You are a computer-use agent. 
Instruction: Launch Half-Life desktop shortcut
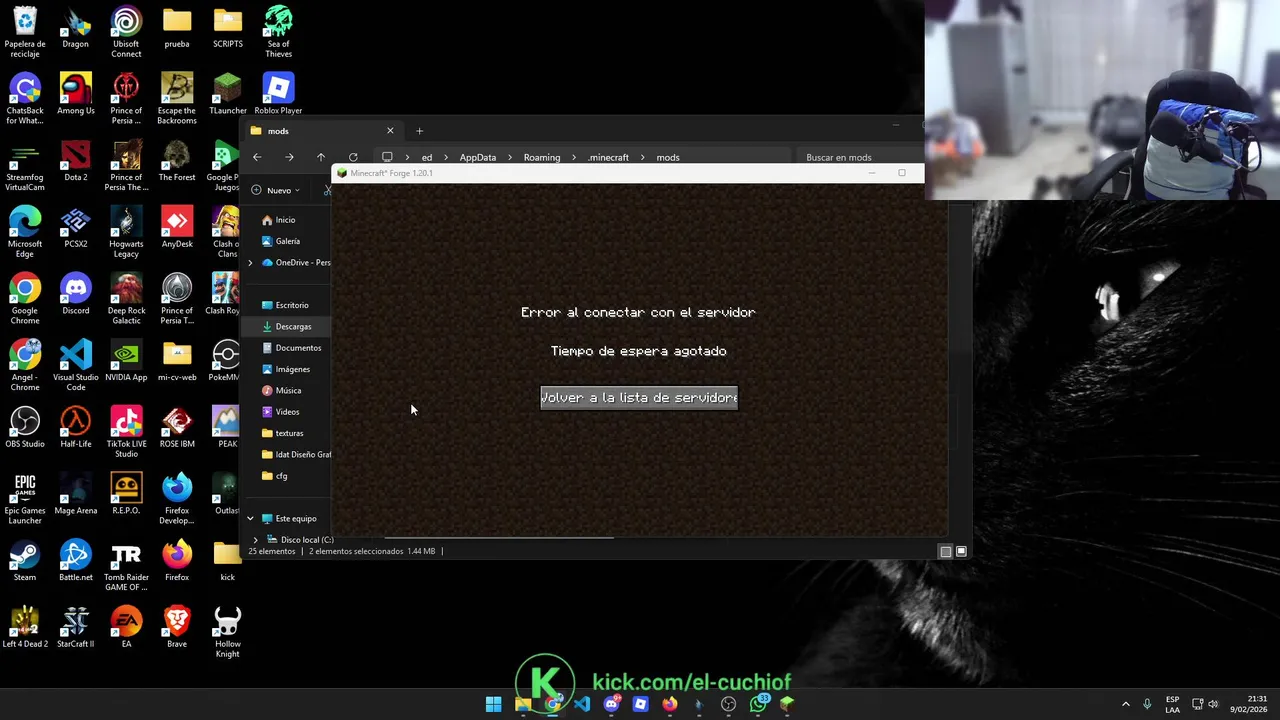(75, 427)
